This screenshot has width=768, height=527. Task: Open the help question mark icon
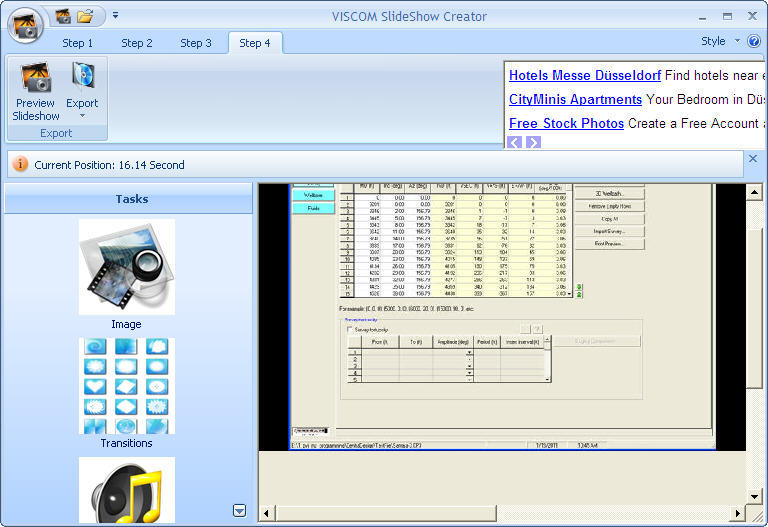(754, 41)
